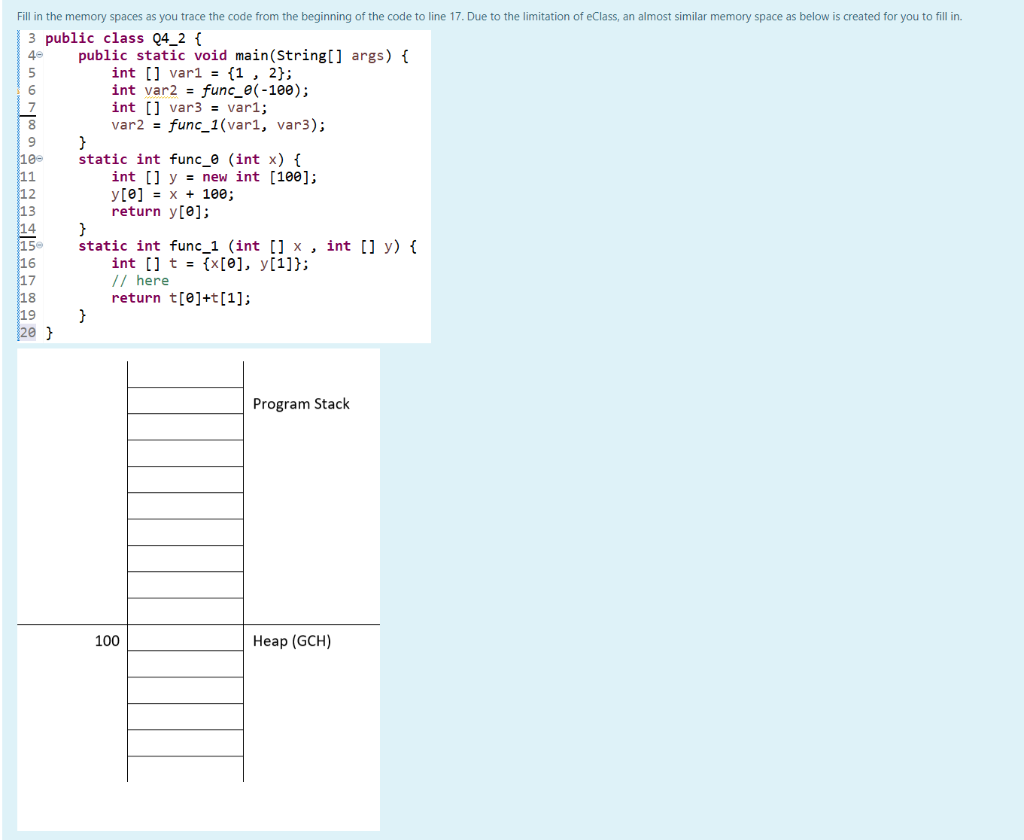Image resolution: width=1024 pixels, height=840 pixels.
Task: Click the closing brace on line 20
Action: pyautogui.click(x=49, y=332)
